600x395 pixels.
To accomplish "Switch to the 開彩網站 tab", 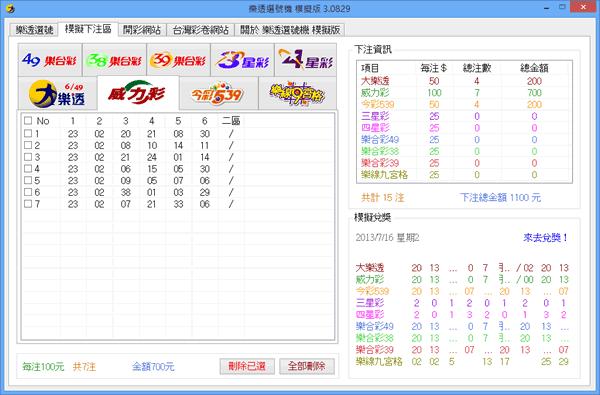I will click(142, 30).
